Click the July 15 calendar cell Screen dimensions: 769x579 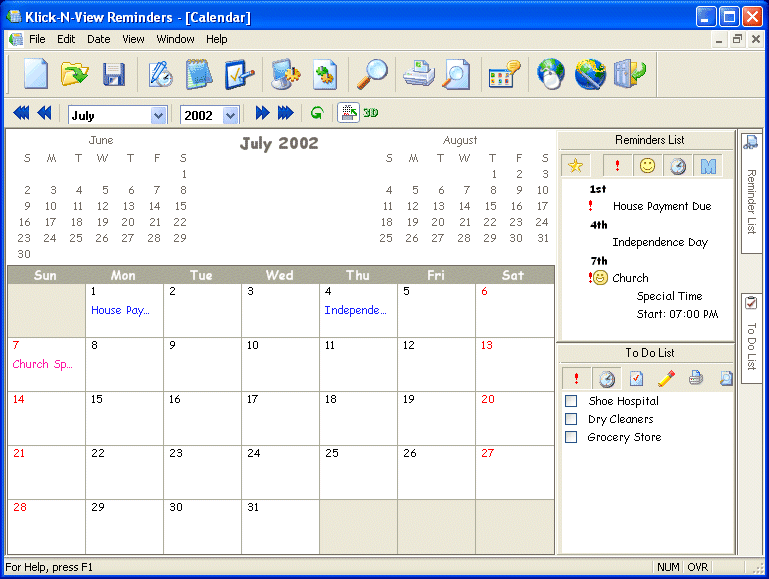124,418
